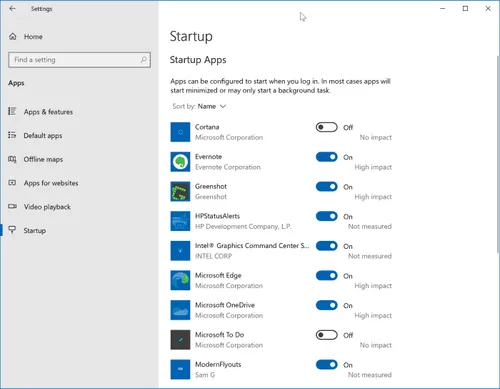
Task: Click the Microsoft Edge app icon
Action: (x=180, y=280)
